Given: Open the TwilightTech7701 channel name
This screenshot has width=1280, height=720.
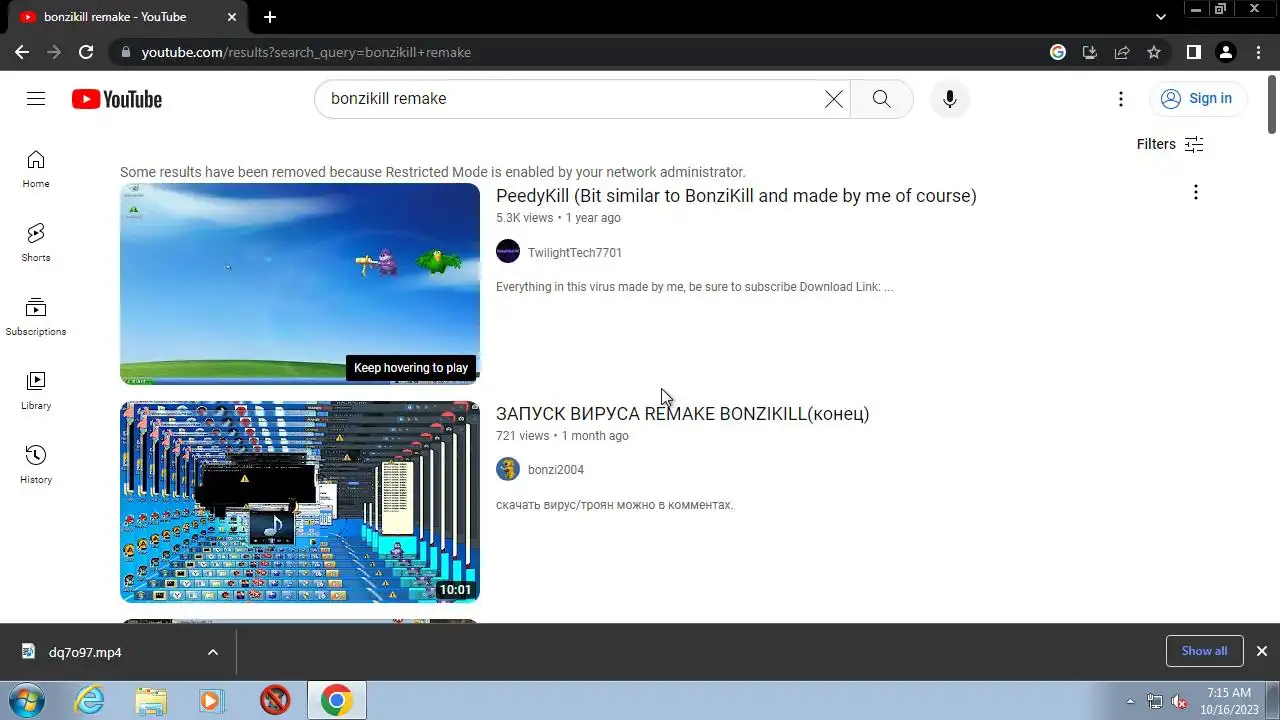Looking at the screenshot, I should (x=575, y=253).
